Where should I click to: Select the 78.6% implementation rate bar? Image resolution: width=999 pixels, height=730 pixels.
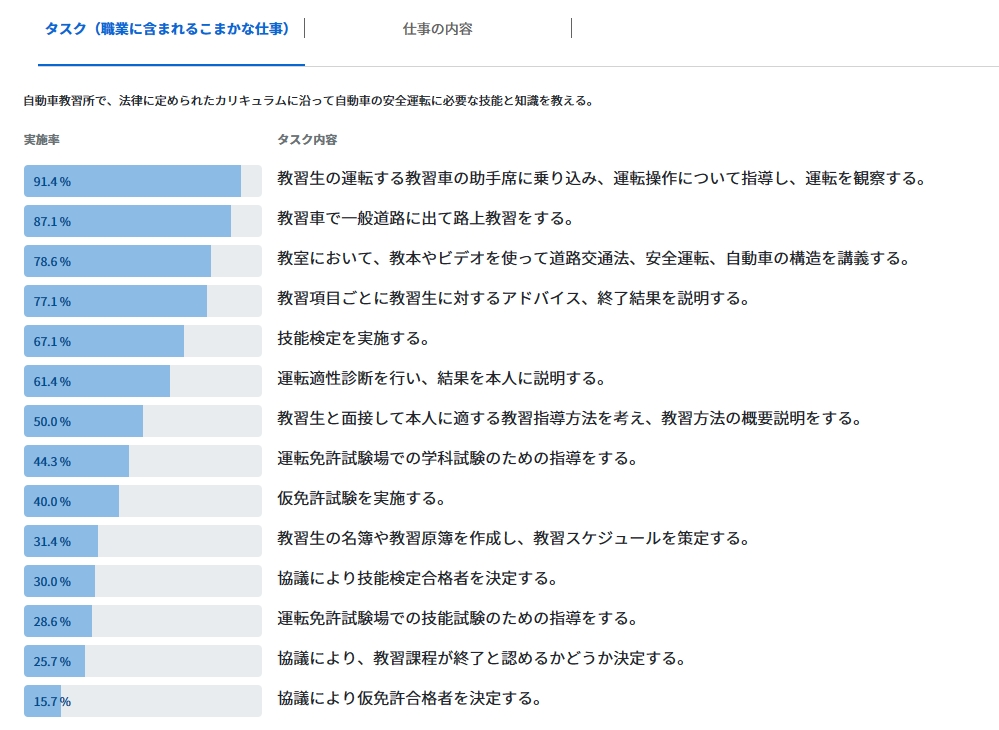142,261
